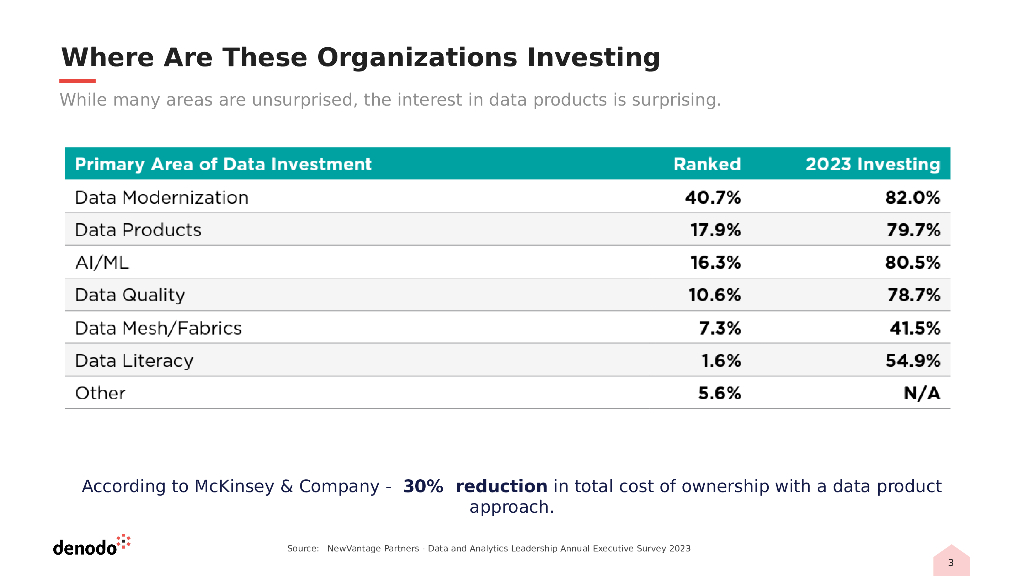Click the AI/ML row label
Image resolution: width=1024 pixels, height=576 pixels.
[102, 263]
